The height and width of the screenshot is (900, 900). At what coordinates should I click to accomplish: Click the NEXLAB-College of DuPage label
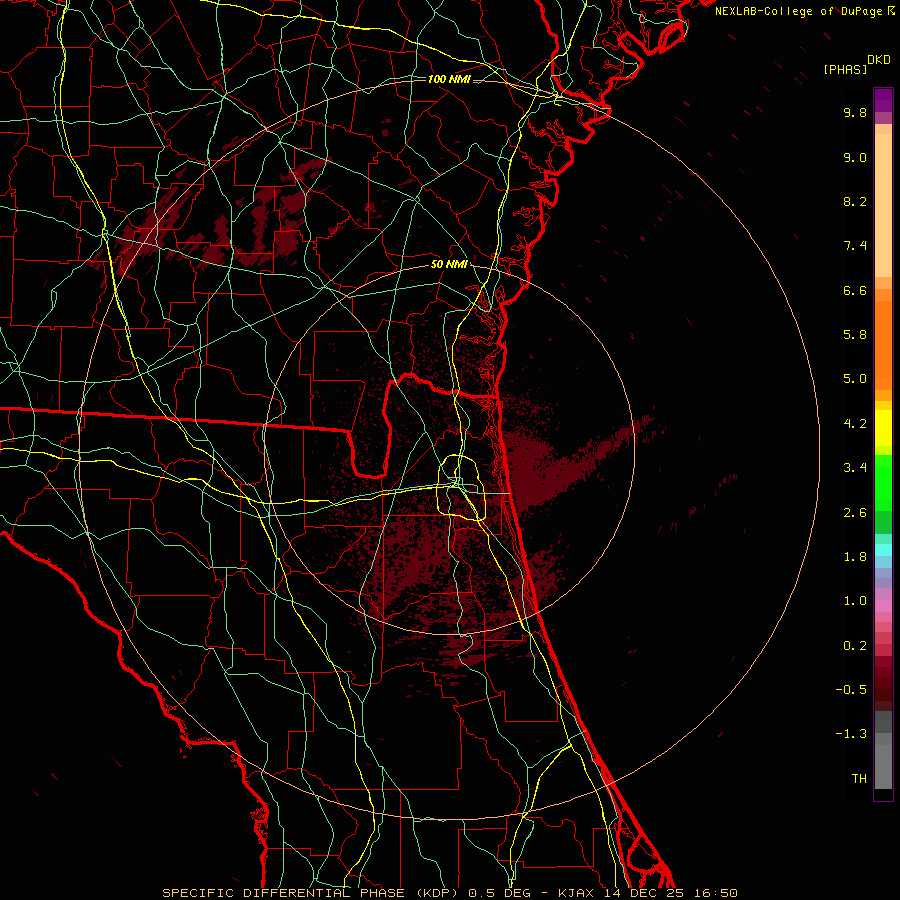pos(799,11)
